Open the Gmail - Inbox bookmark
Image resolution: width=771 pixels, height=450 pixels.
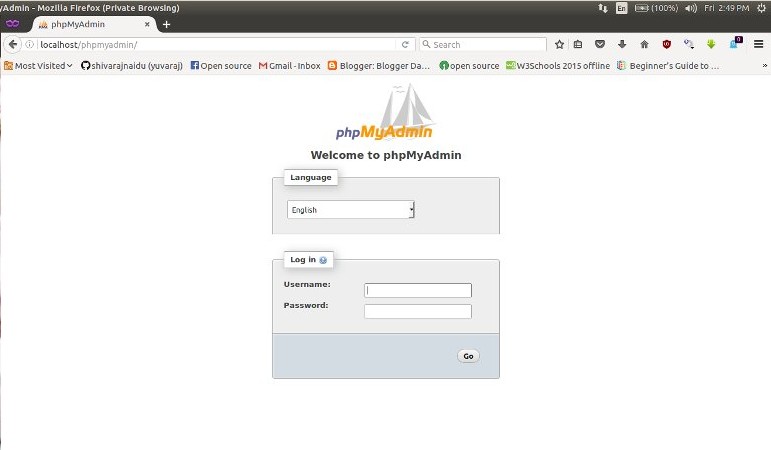(290, 65)
